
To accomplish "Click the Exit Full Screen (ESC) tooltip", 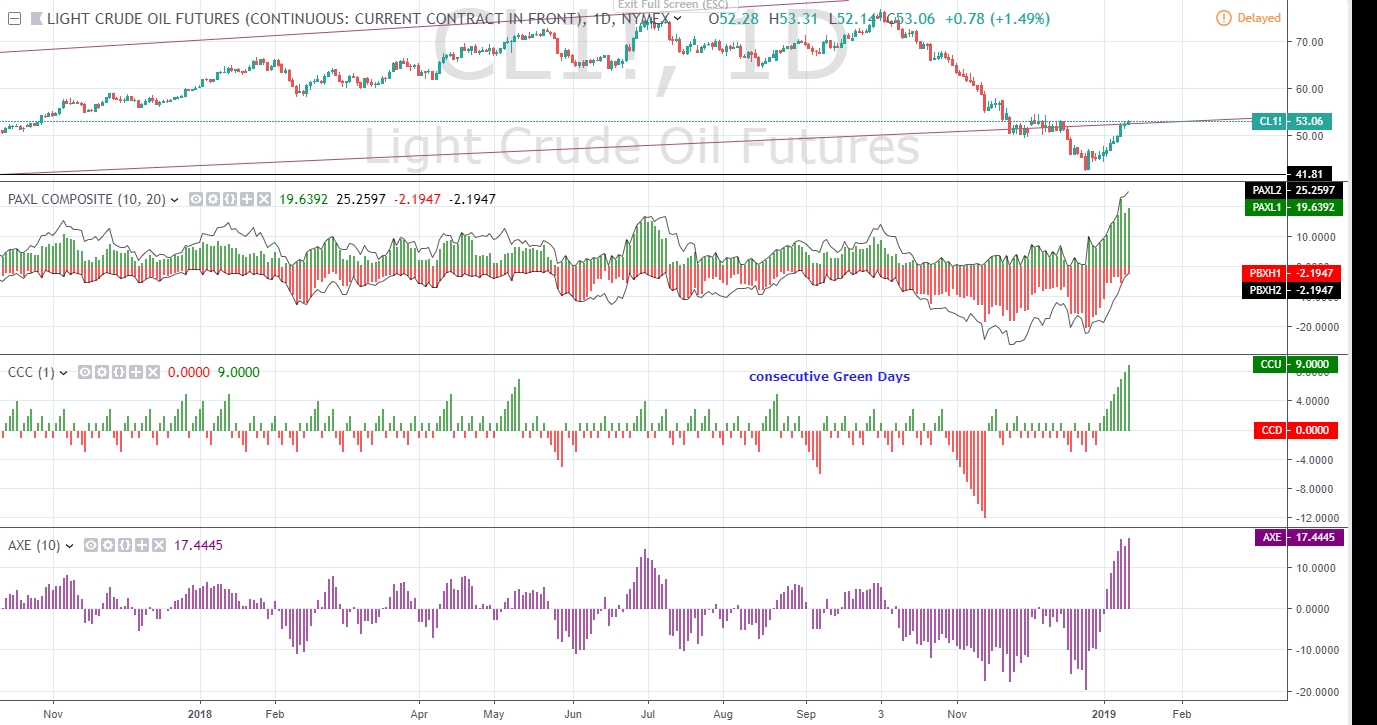I will tap(673, 5).
